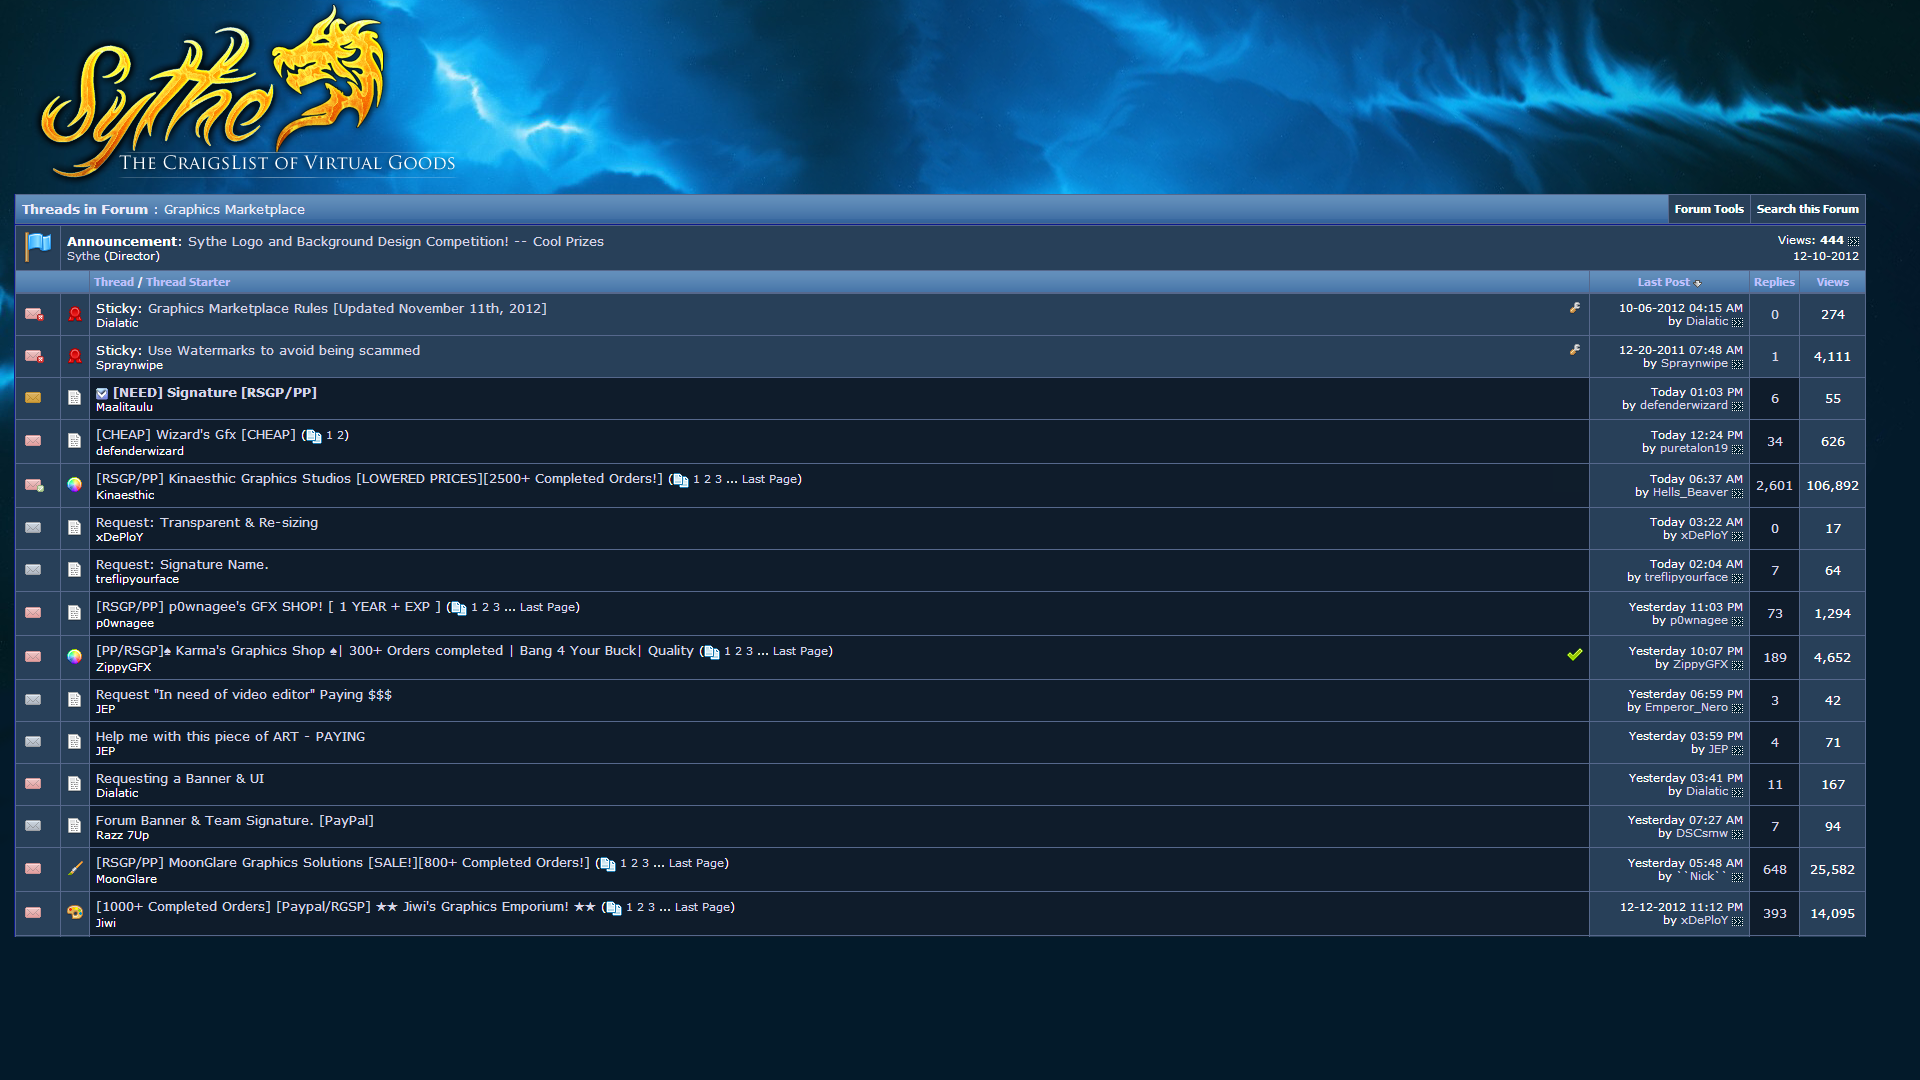
Task: Sort by Thread title column header
Action: pos(114,282)
